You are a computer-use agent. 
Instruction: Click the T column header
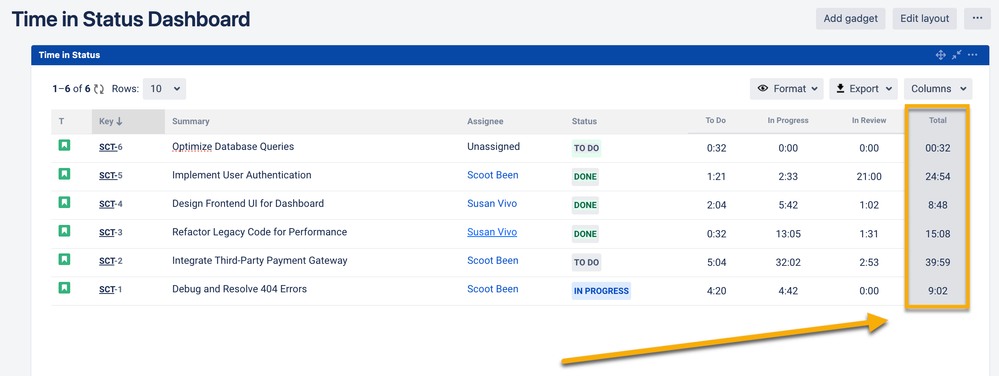click(x=62, y=121)
